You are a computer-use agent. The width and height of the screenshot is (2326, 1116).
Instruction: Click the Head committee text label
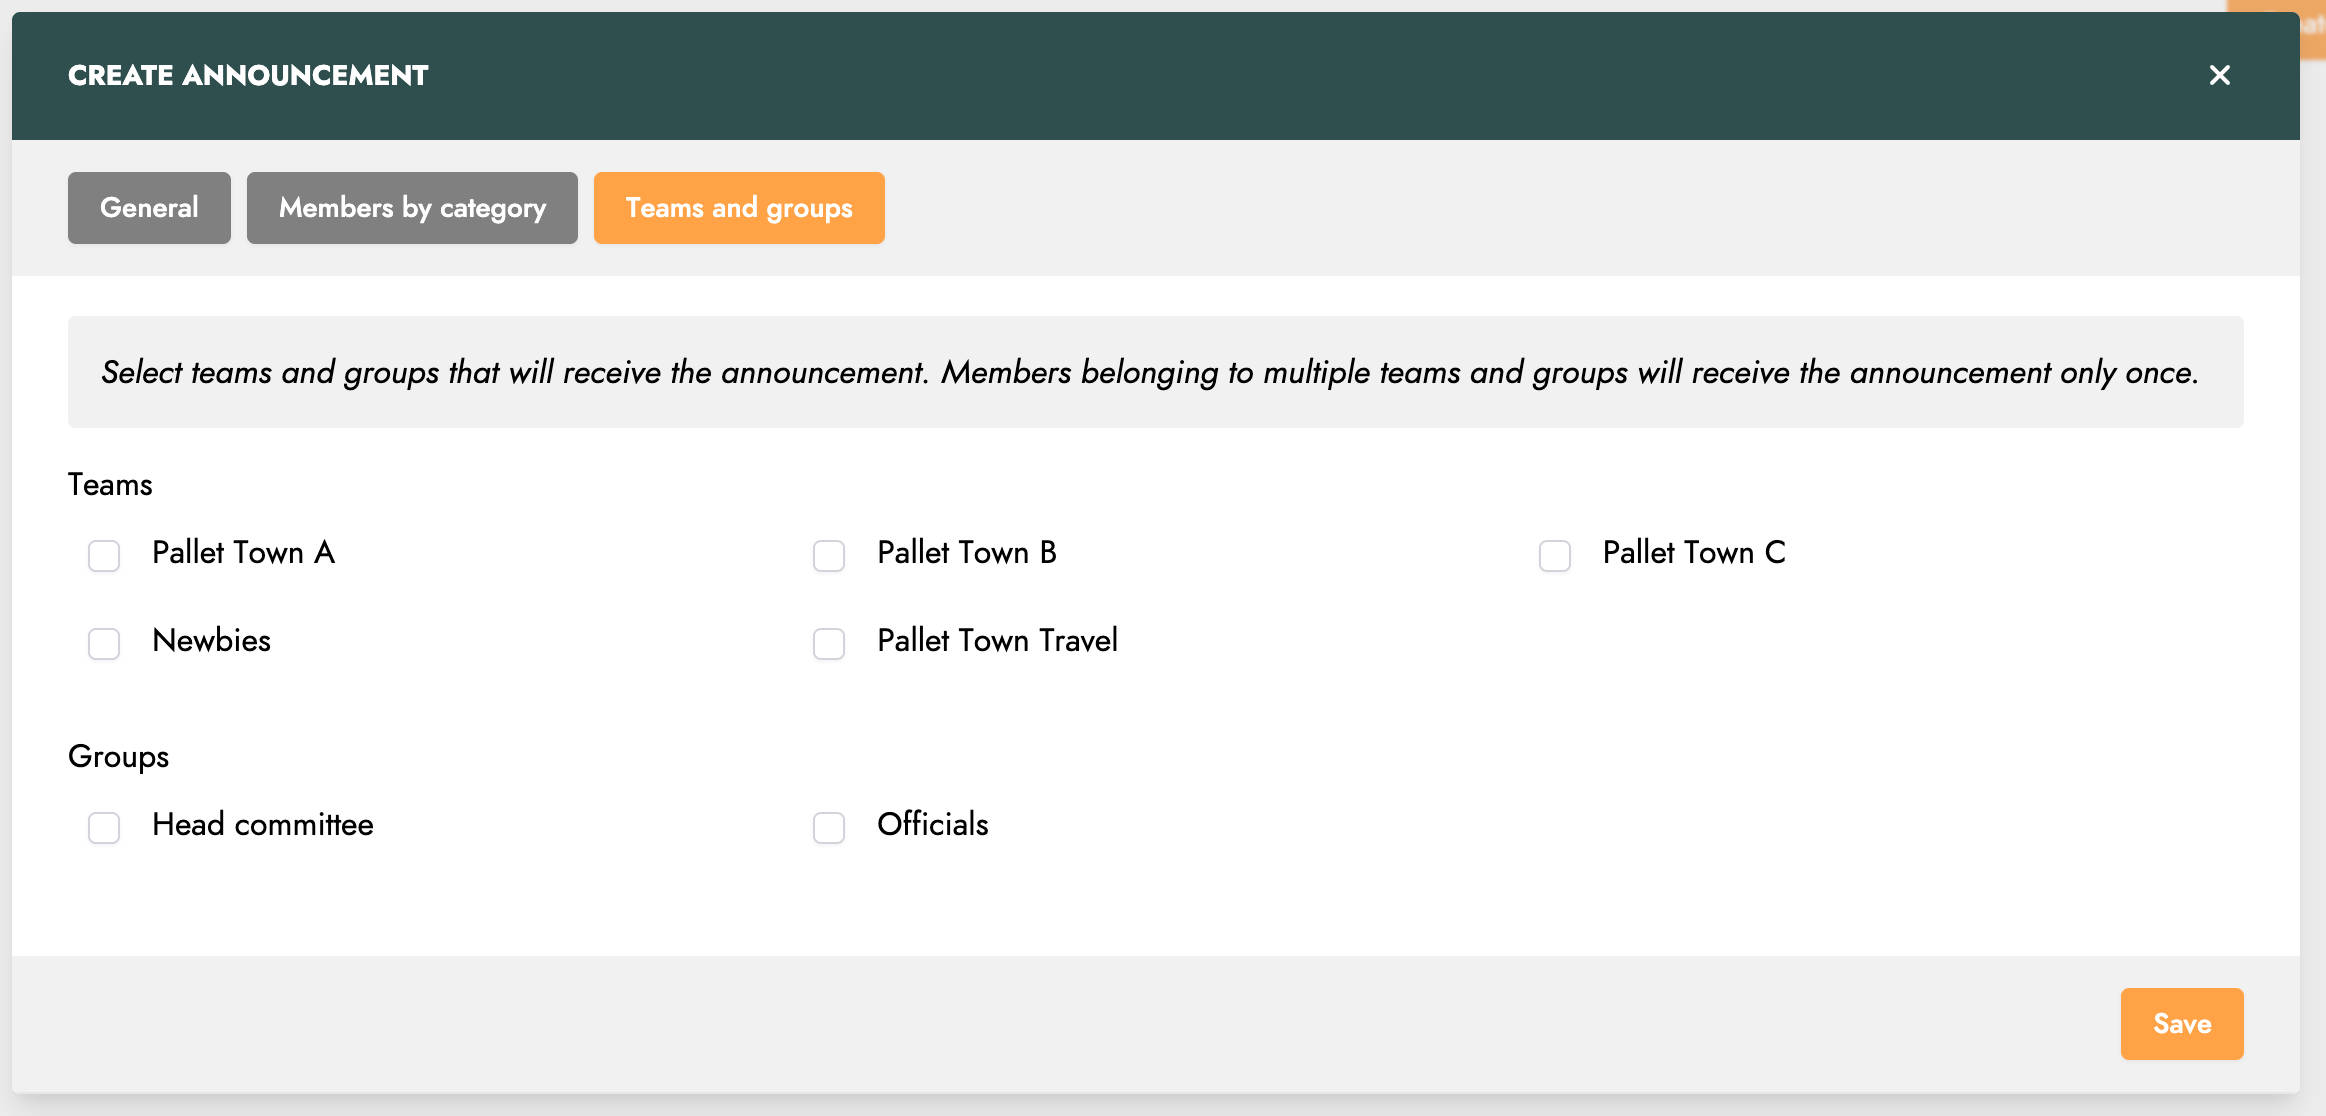[x=263, y=824]
